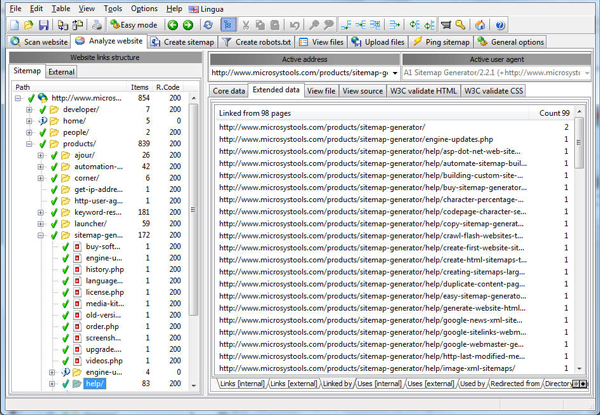
Task: Click the green forward arrow icon
Action: click(189, 25)
